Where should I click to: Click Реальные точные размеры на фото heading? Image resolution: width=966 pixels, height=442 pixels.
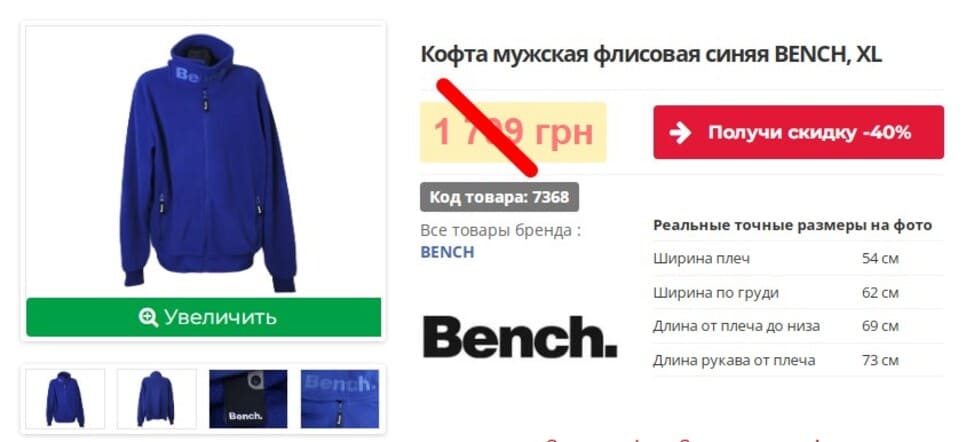point(792,225)
